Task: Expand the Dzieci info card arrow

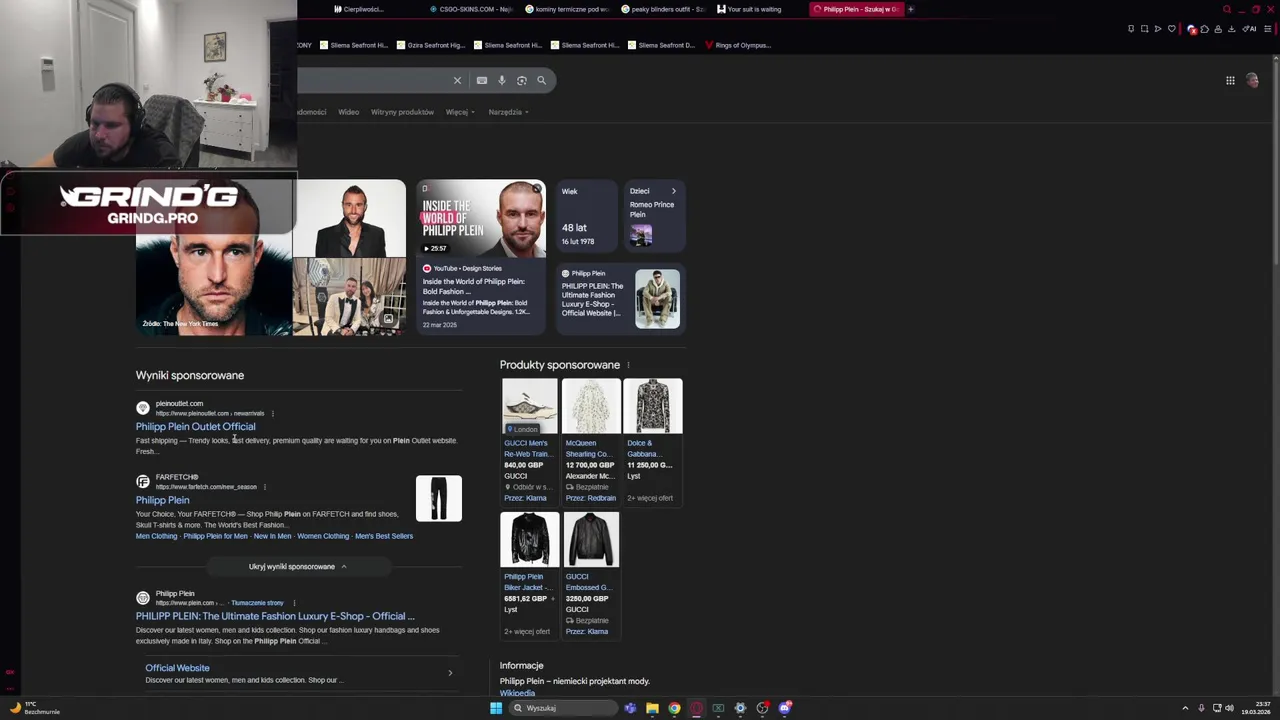Action: (x=673, y=191)
